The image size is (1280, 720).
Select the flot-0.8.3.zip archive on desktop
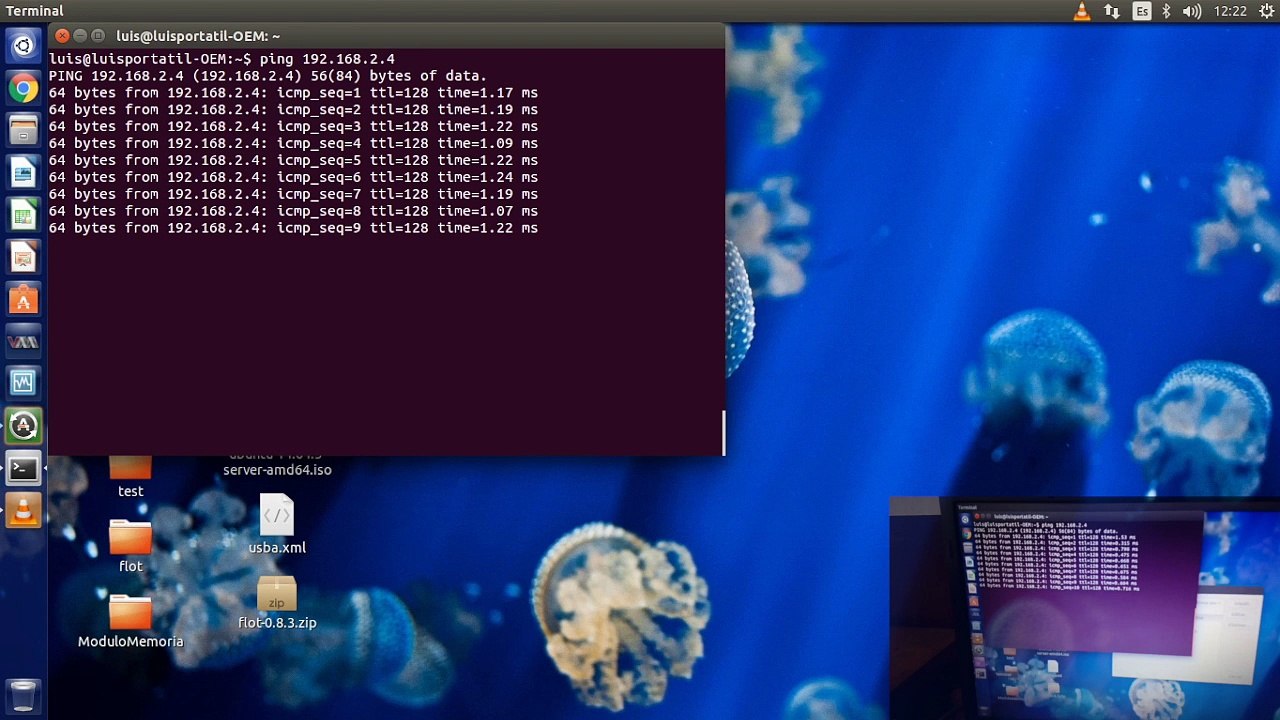pyautogui.click(x=277, y=603)
